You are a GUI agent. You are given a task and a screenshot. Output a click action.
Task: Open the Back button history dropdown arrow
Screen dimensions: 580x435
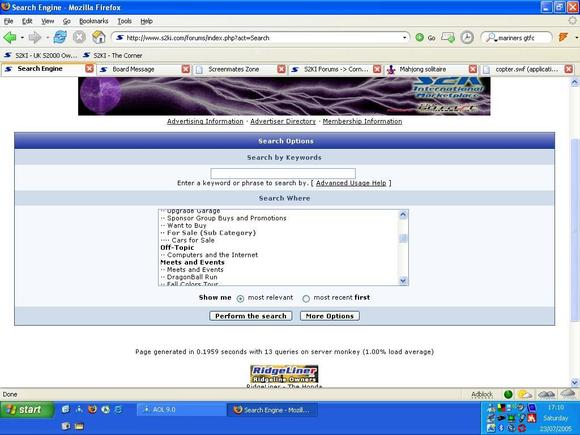coord(22,37)
